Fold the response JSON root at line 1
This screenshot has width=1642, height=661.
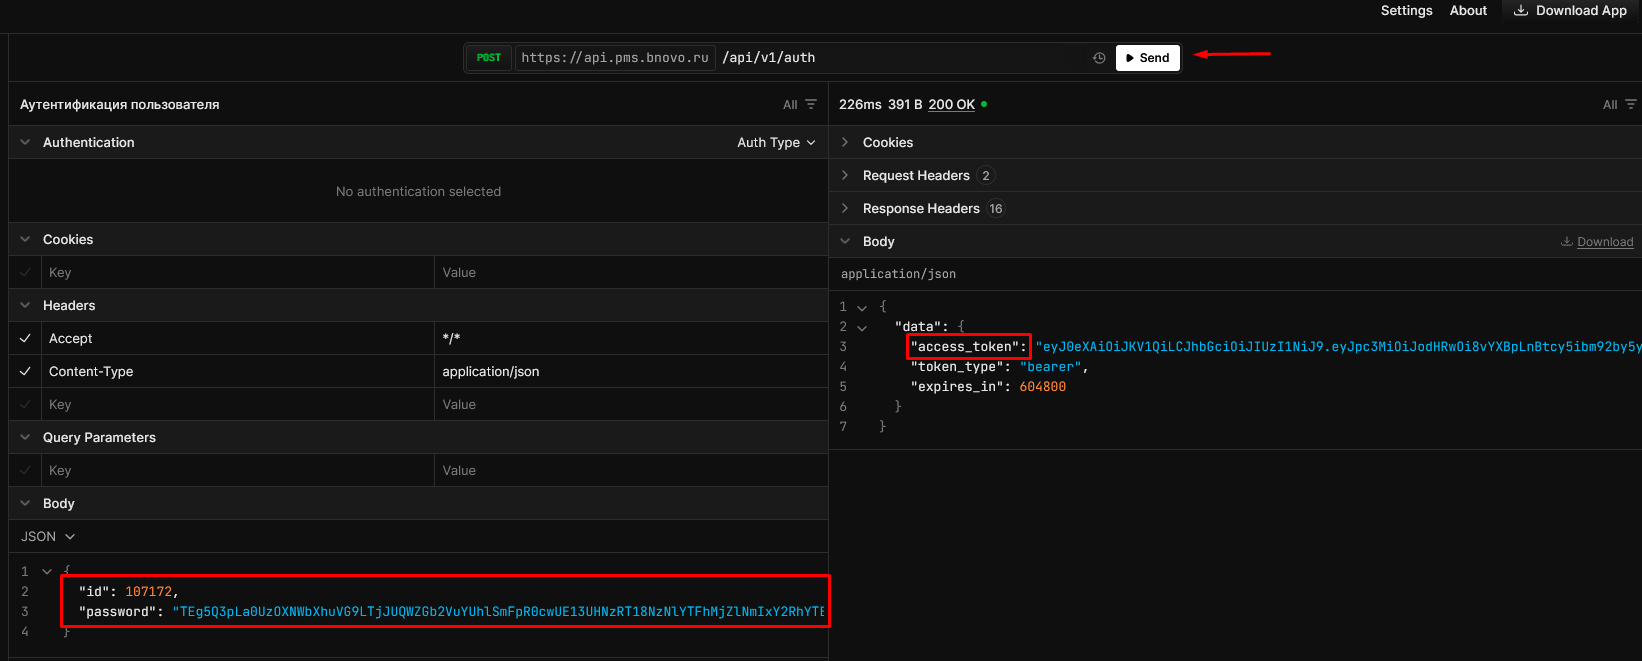862,307
